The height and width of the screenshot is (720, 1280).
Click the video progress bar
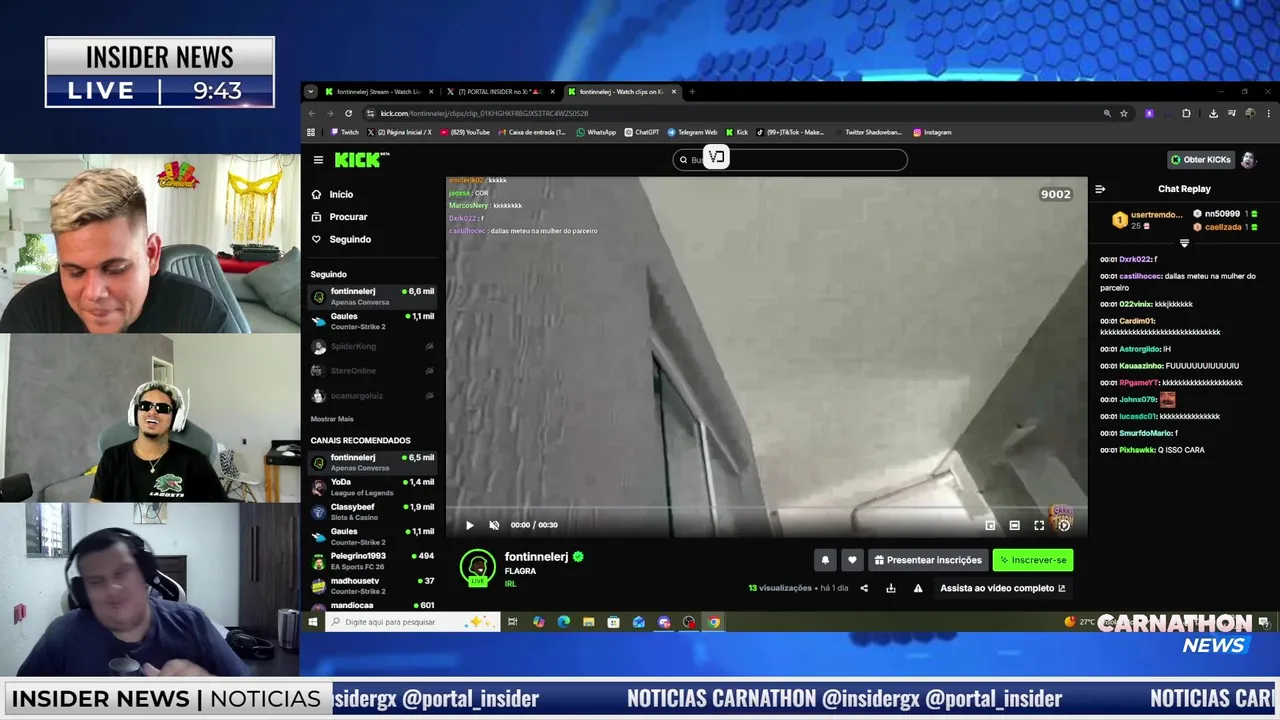pos(766,508)
